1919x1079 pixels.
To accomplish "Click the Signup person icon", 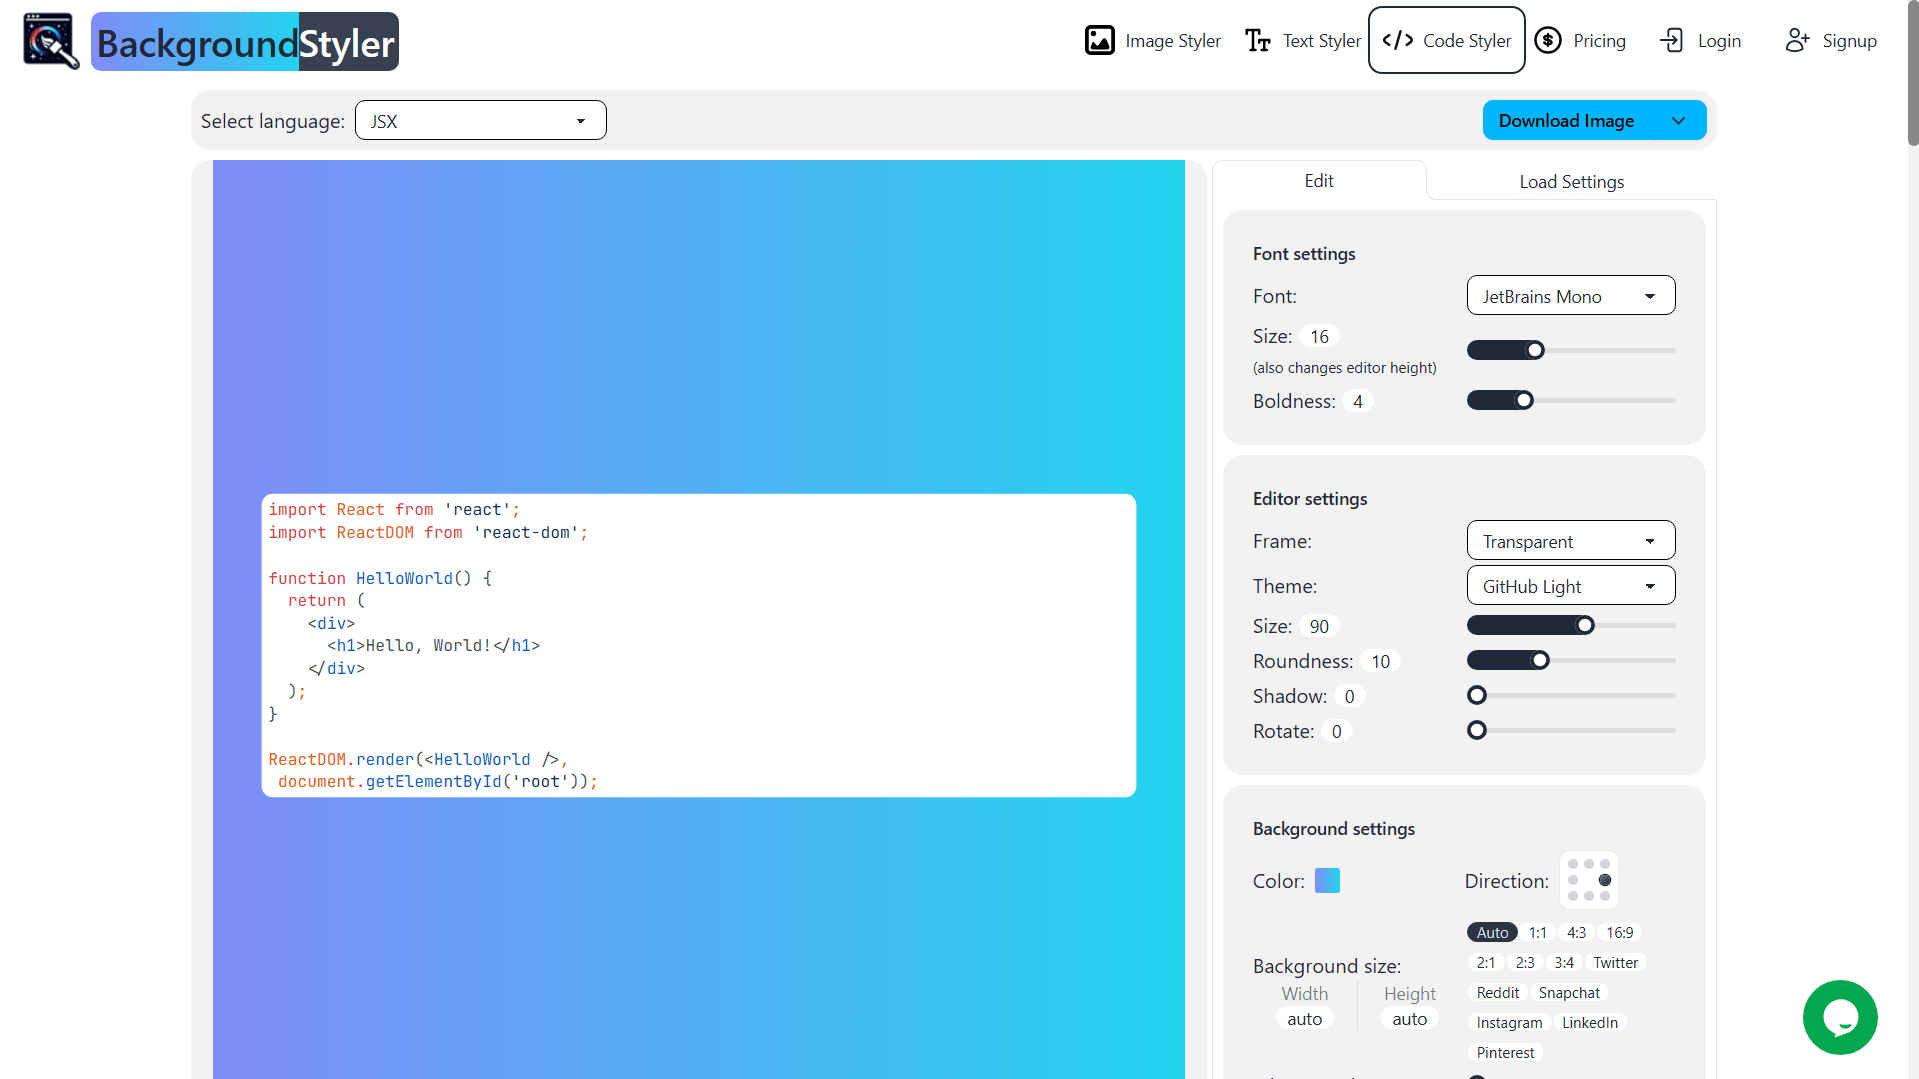I will point(1798,40).
